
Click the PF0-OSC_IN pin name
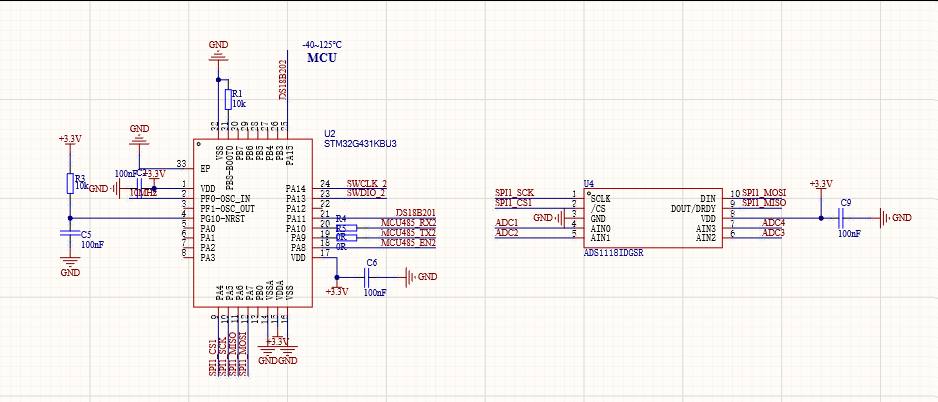[226, 198]
